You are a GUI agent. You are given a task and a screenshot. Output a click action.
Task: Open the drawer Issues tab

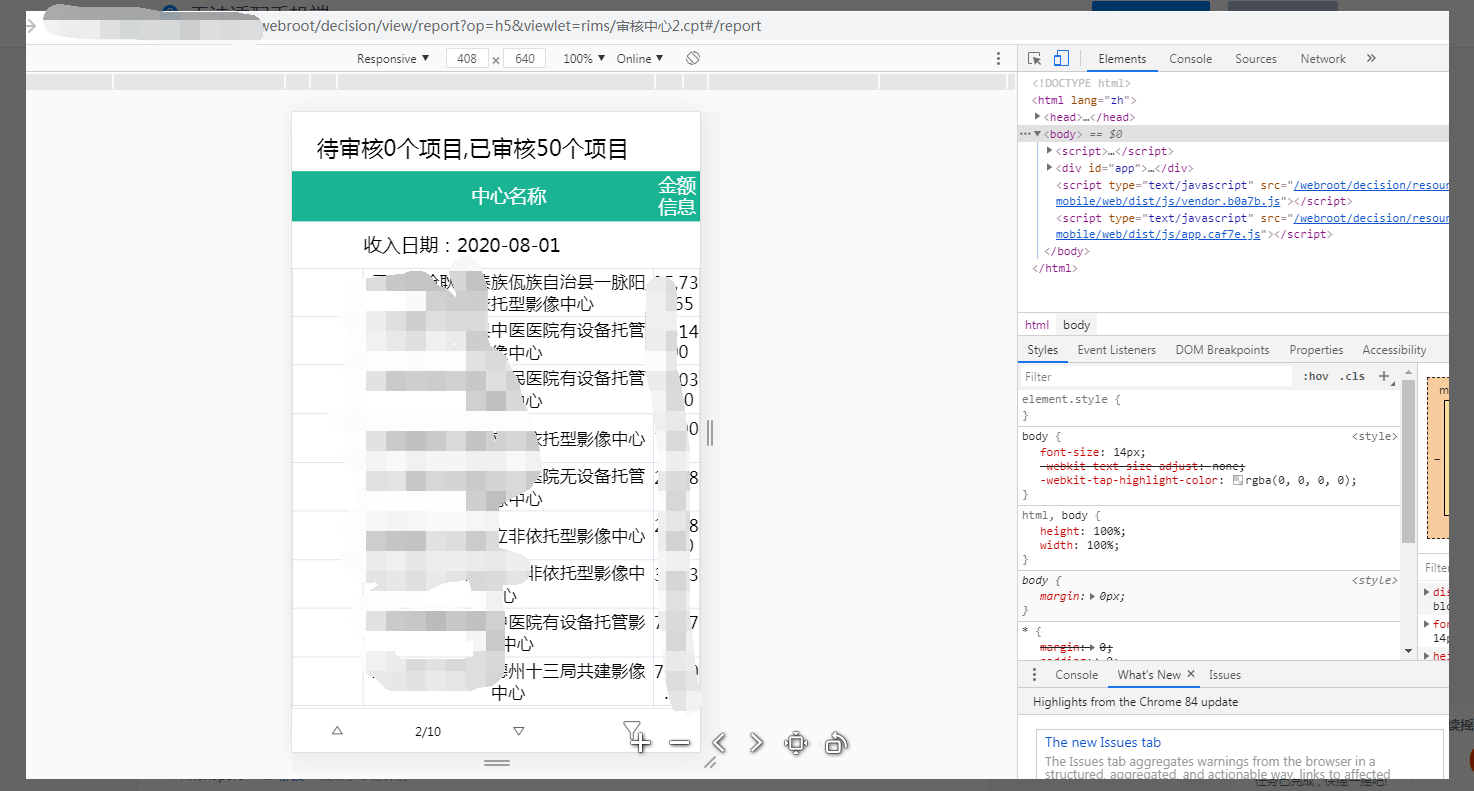click(x=1225, y=675)
